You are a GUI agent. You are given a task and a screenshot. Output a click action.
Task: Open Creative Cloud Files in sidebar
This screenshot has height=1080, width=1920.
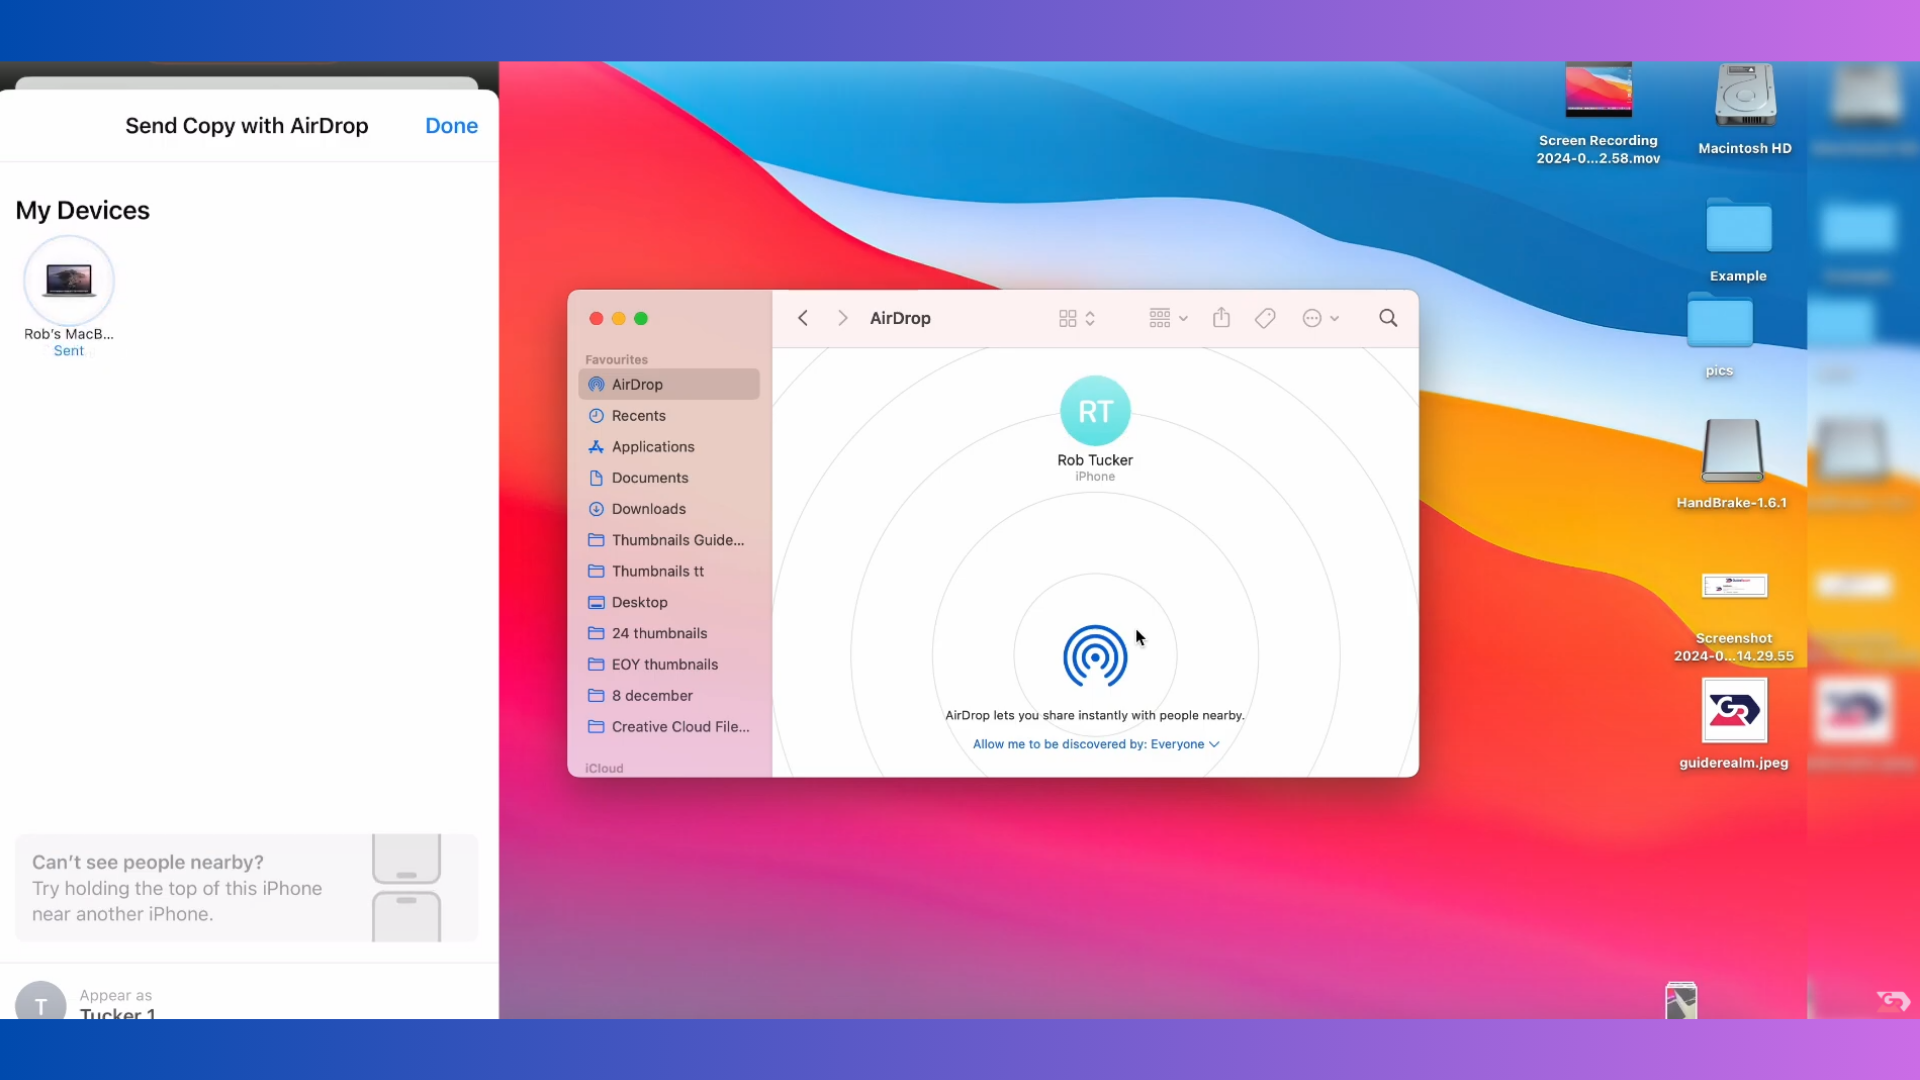pos(669,727)
